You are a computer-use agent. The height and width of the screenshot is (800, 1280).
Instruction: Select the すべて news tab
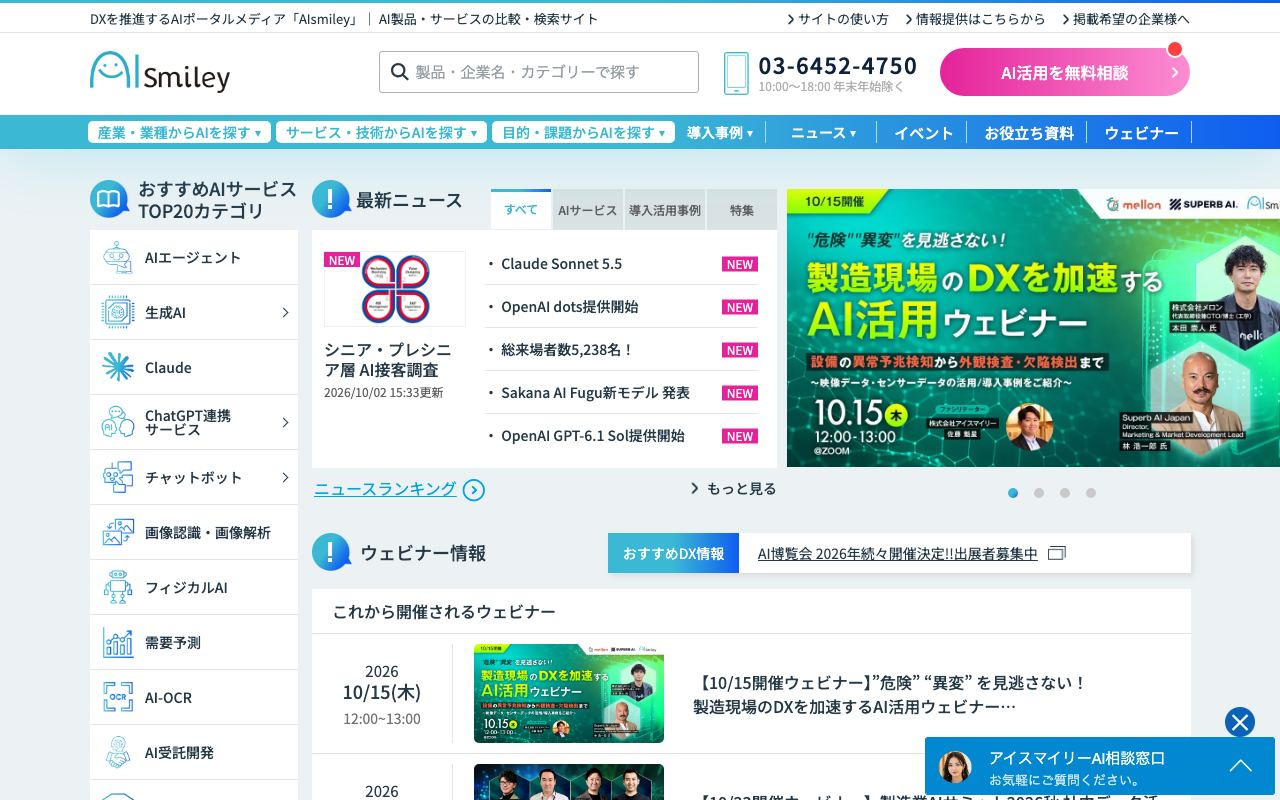pos(521,210)
